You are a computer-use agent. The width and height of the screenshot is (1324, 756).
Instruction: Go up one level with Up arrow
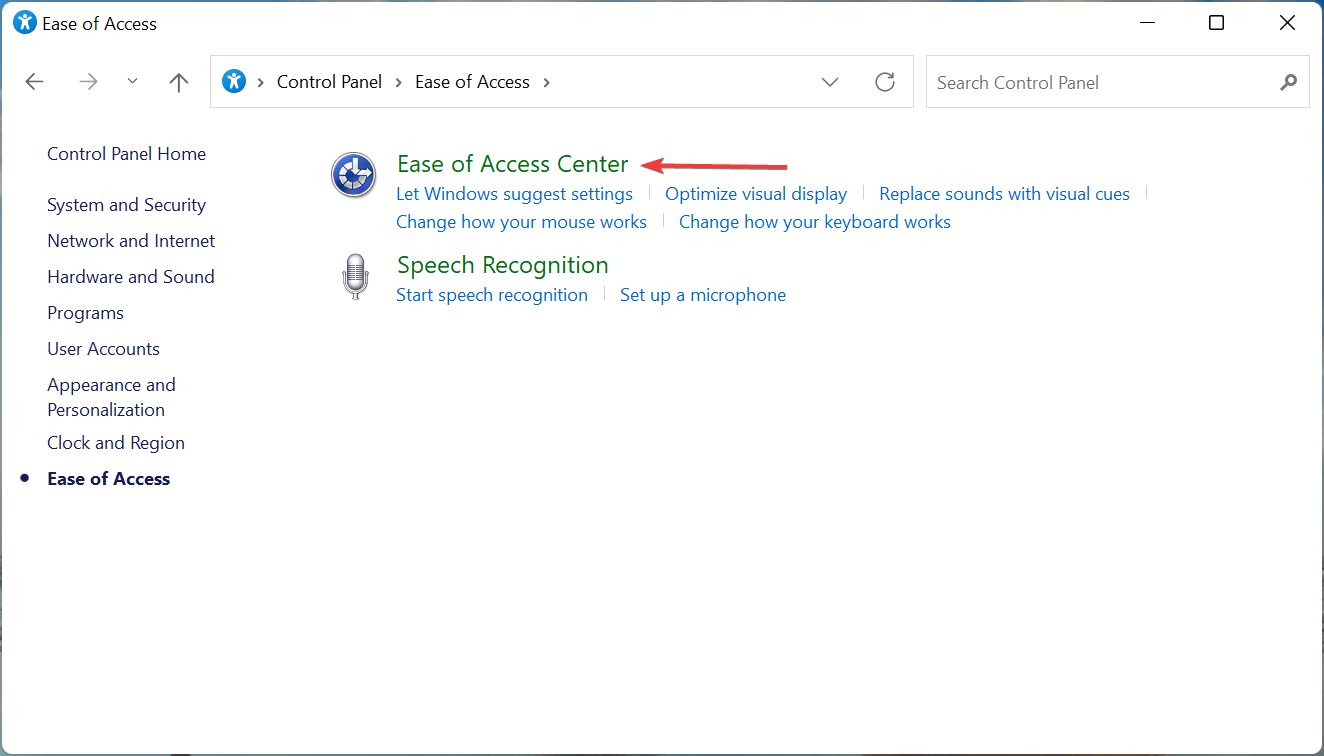point(179,82)
